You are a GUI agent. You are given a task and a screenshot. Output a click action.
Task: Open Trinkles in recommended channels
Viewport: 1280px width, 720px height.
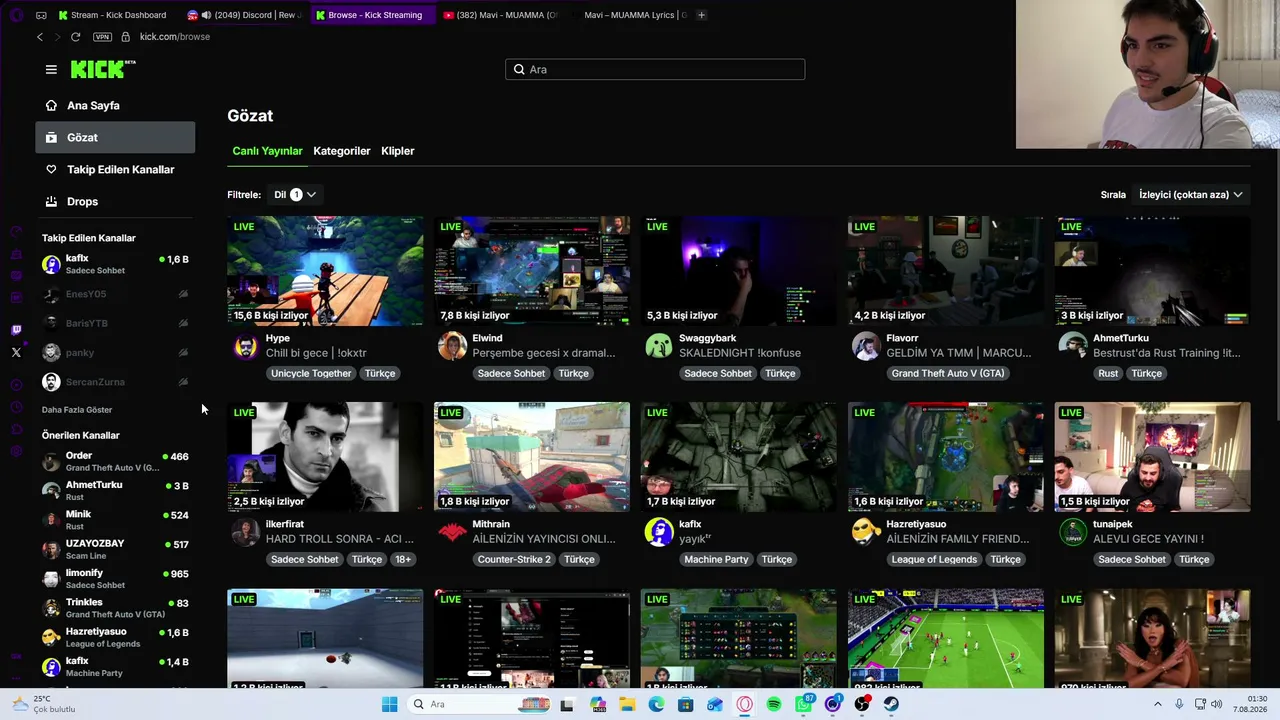coord(115,608)
